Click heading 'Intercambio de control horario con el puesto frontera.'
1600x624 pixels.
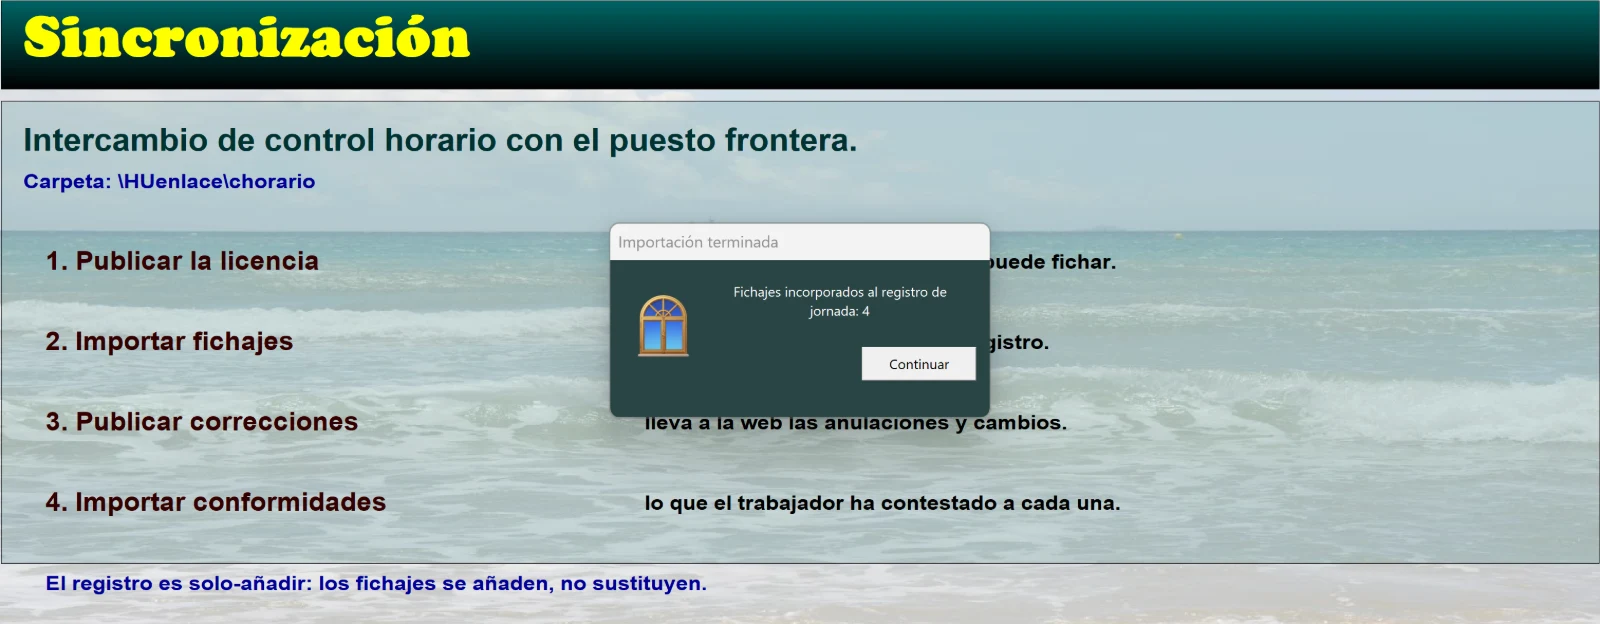(440, 140)
